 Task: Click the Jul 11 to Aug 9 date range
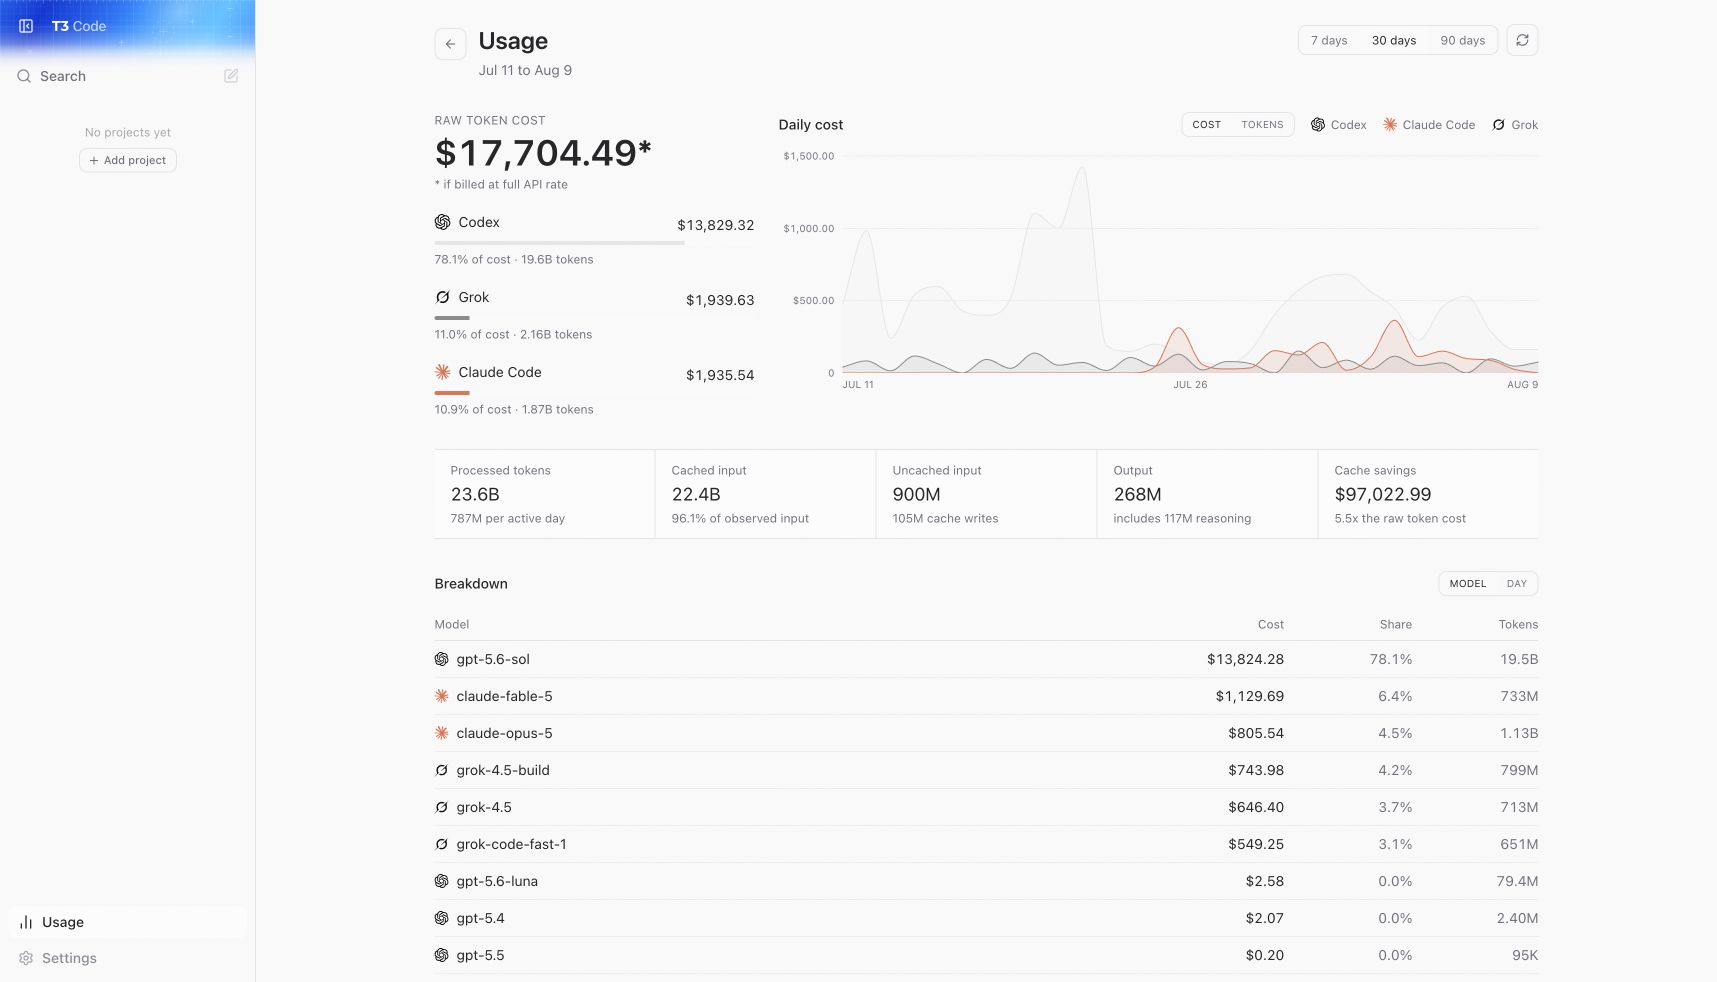[x=525, y=70]
